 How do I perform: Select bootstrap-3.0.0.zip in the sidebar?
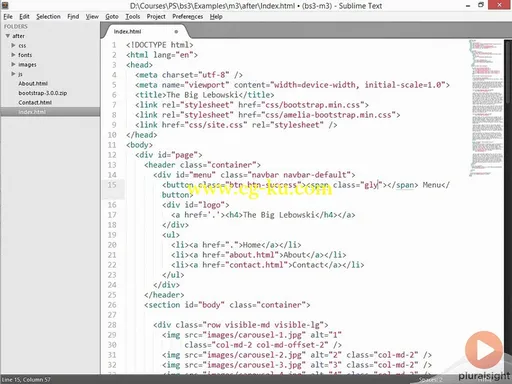click(x=43, y=93)
